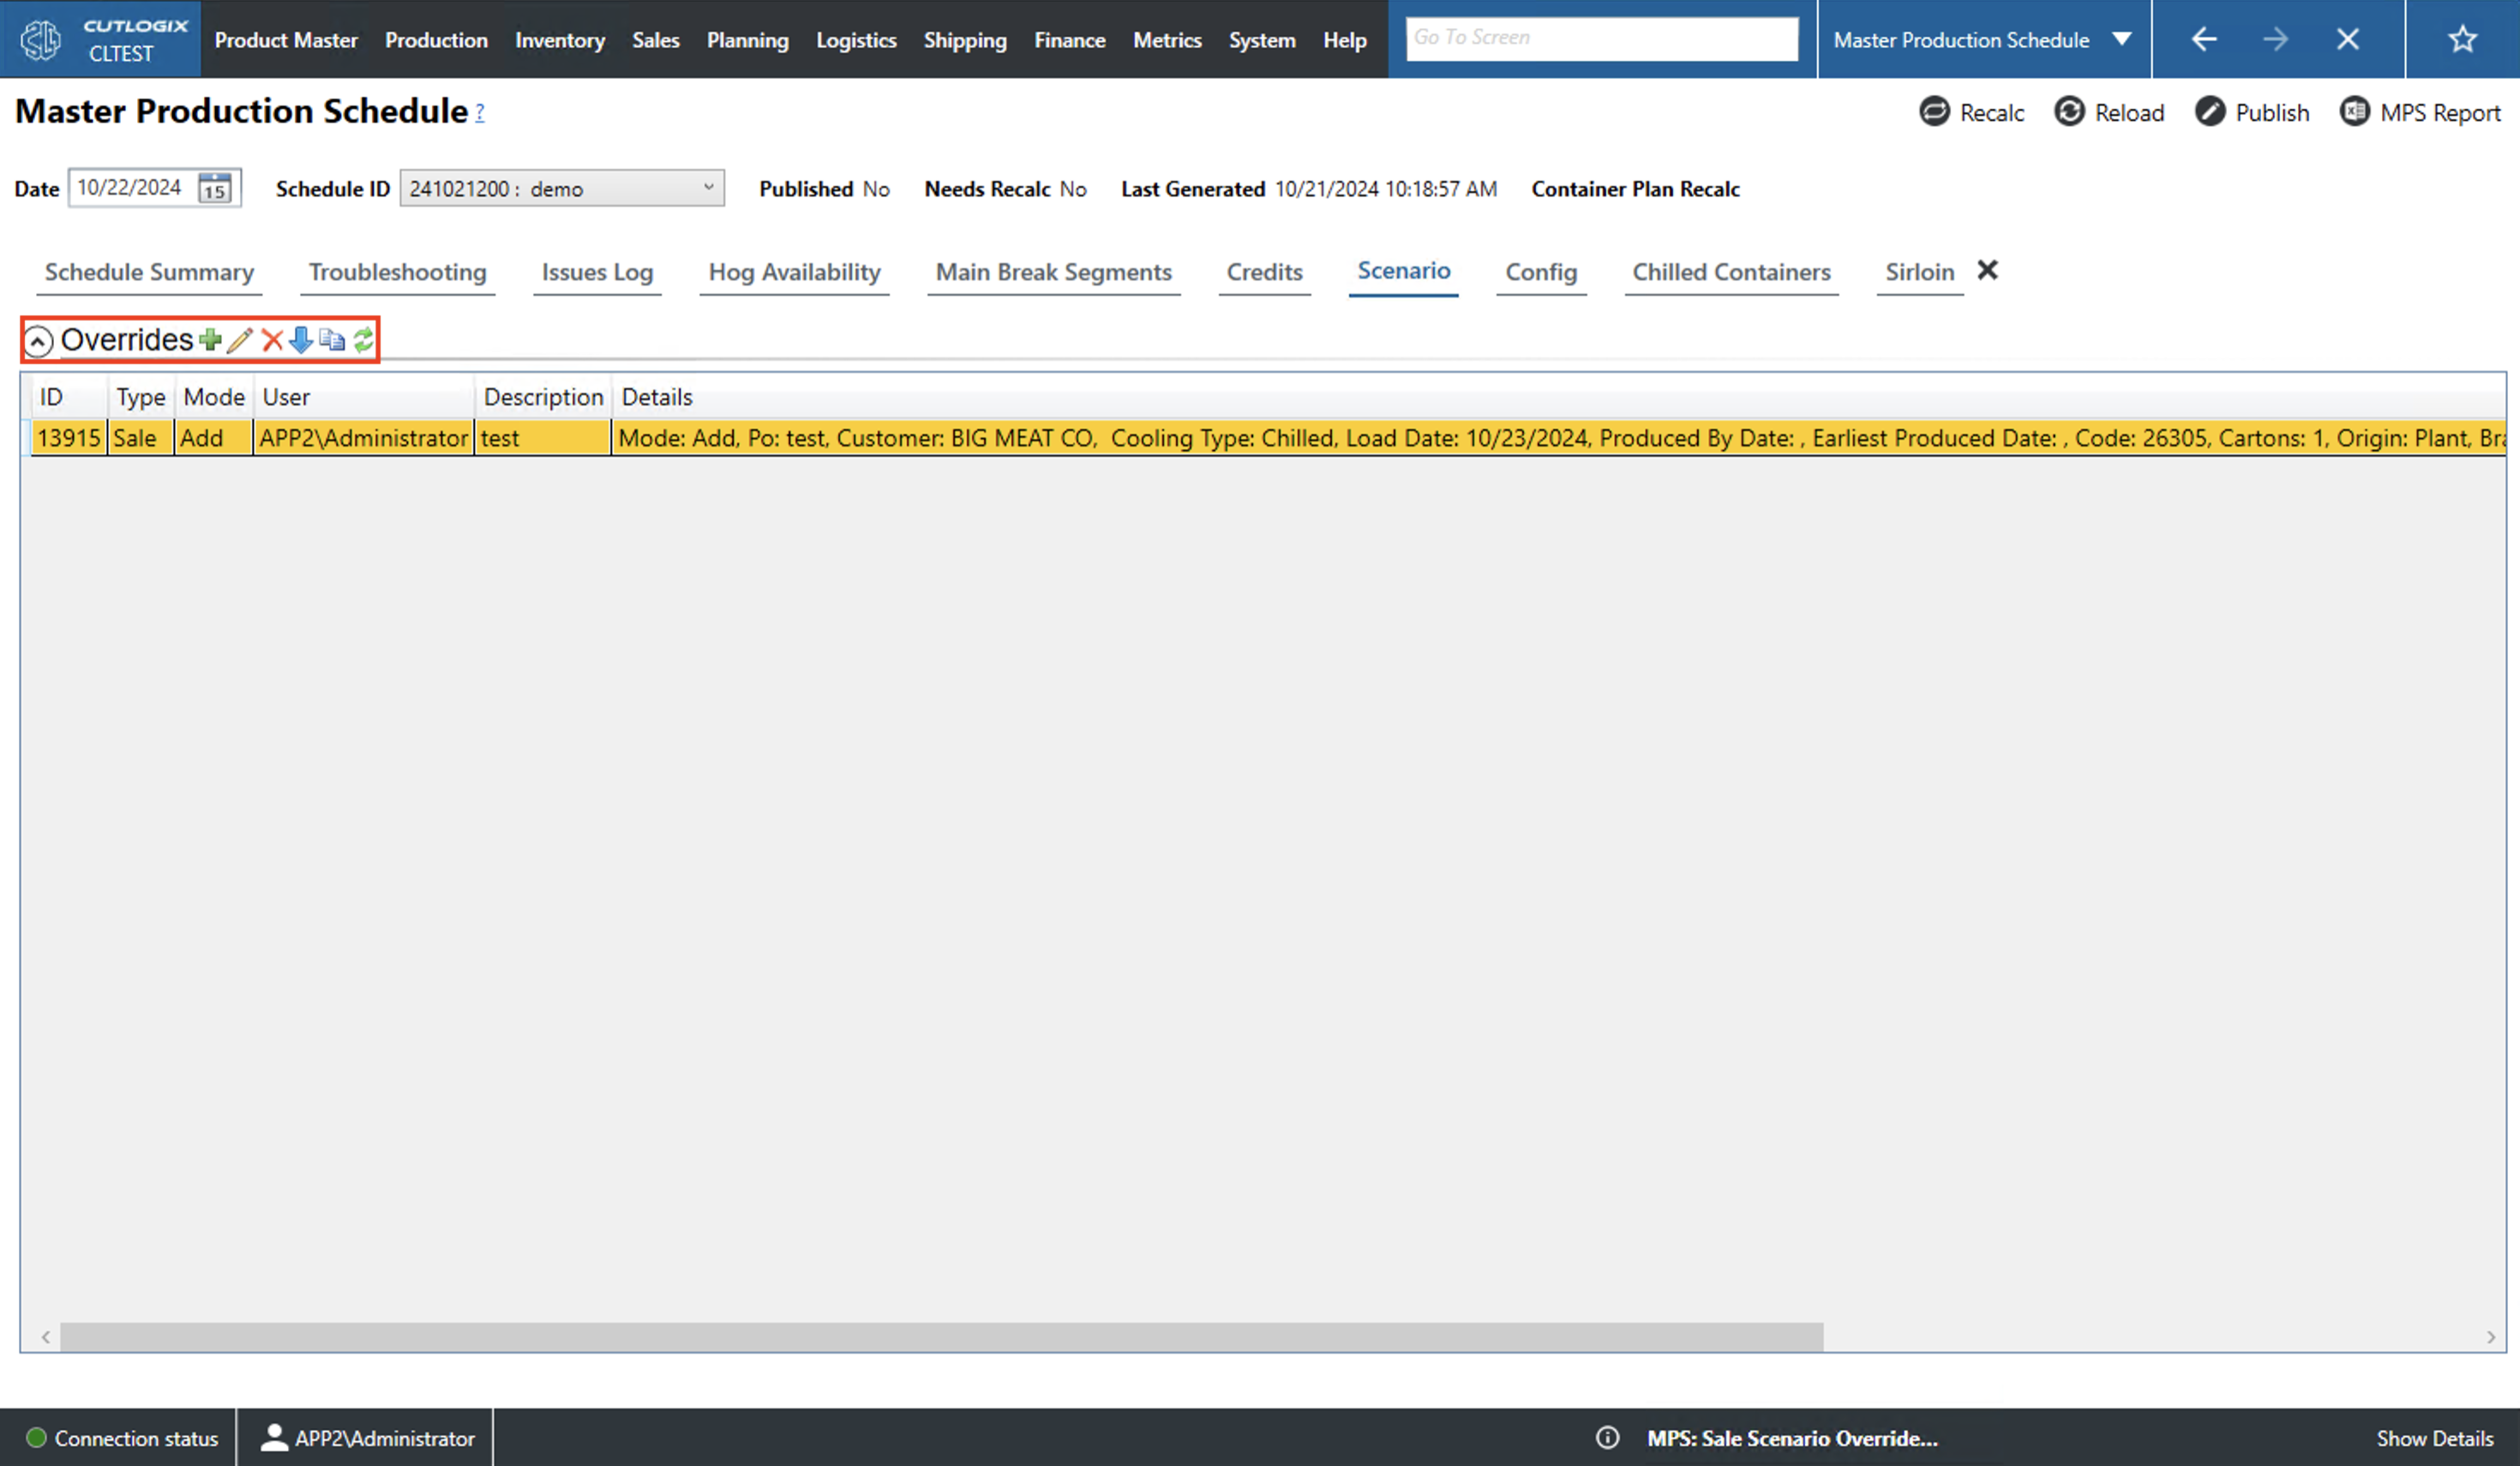The width and height of the screenshot is (2520, 1466).
Task: Open the Chilled Containers tab
Action: [x=1732, y=271]
